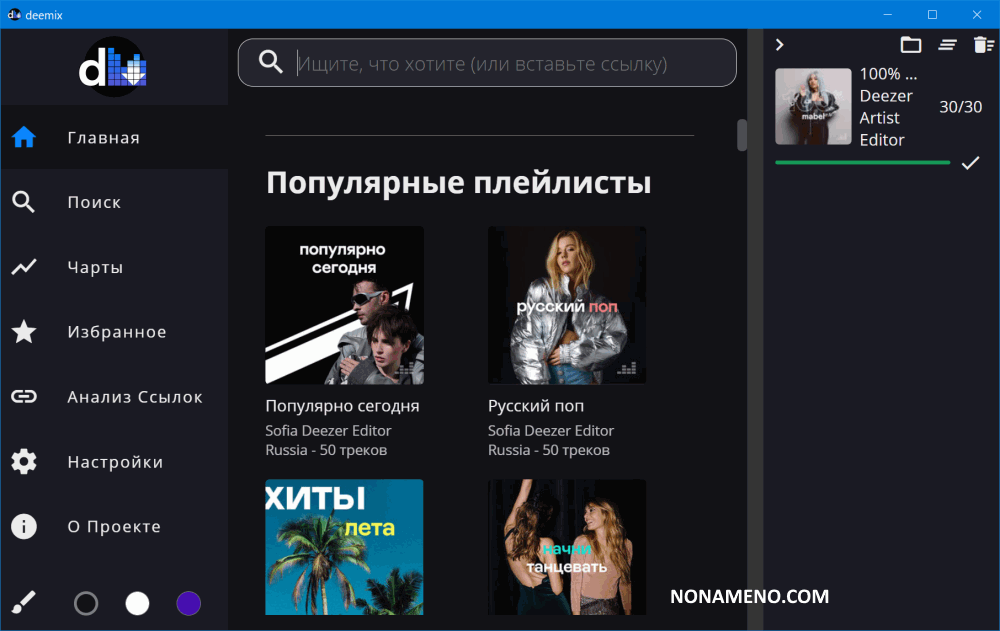Select the white theme circle
The image size is (1000, 631).
pyautogui.click(x=137, y=603)
